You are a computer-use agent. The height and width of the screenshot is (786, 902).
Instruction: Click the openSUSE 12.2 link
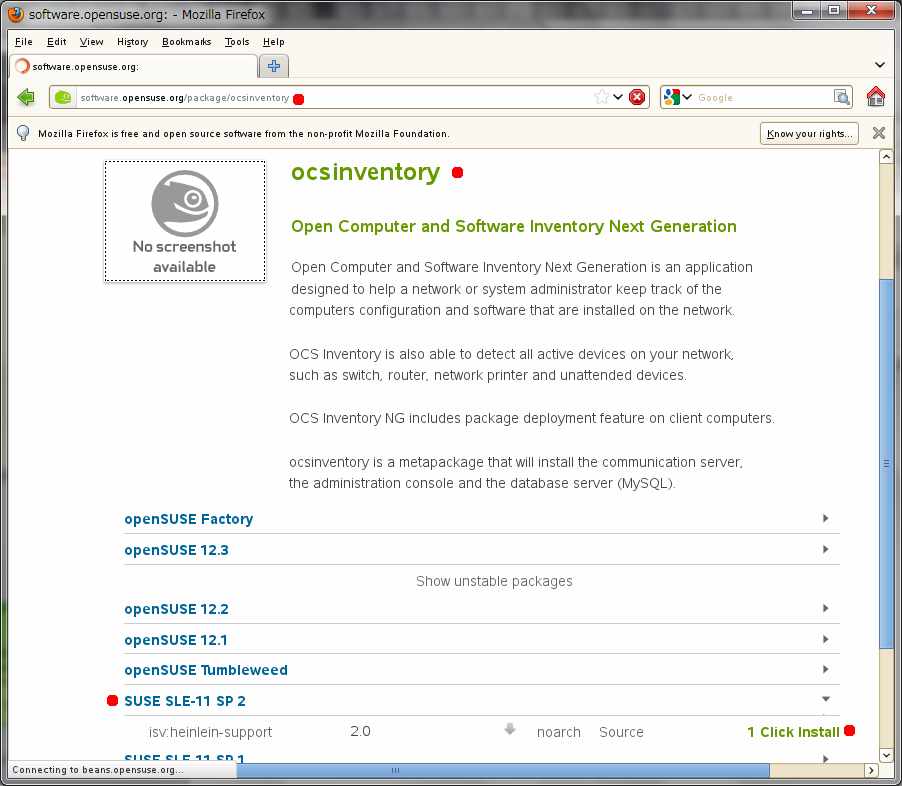[176, 609]
